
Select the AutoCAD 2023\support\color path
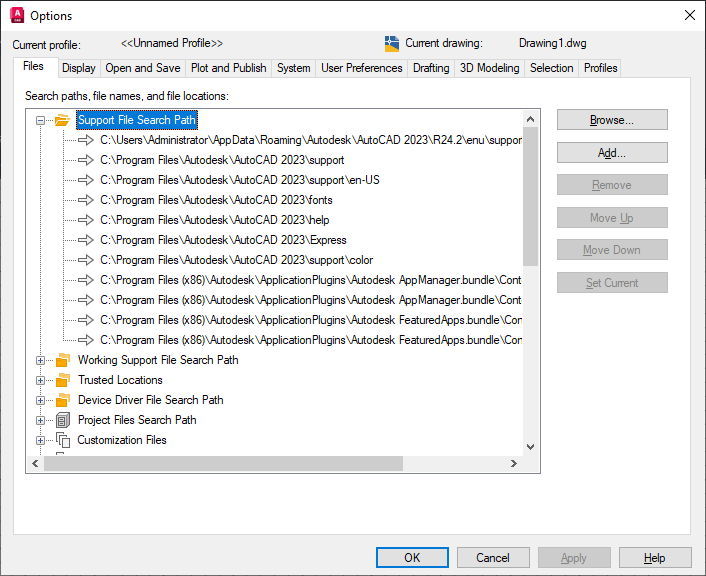click(x=236, y=260)
